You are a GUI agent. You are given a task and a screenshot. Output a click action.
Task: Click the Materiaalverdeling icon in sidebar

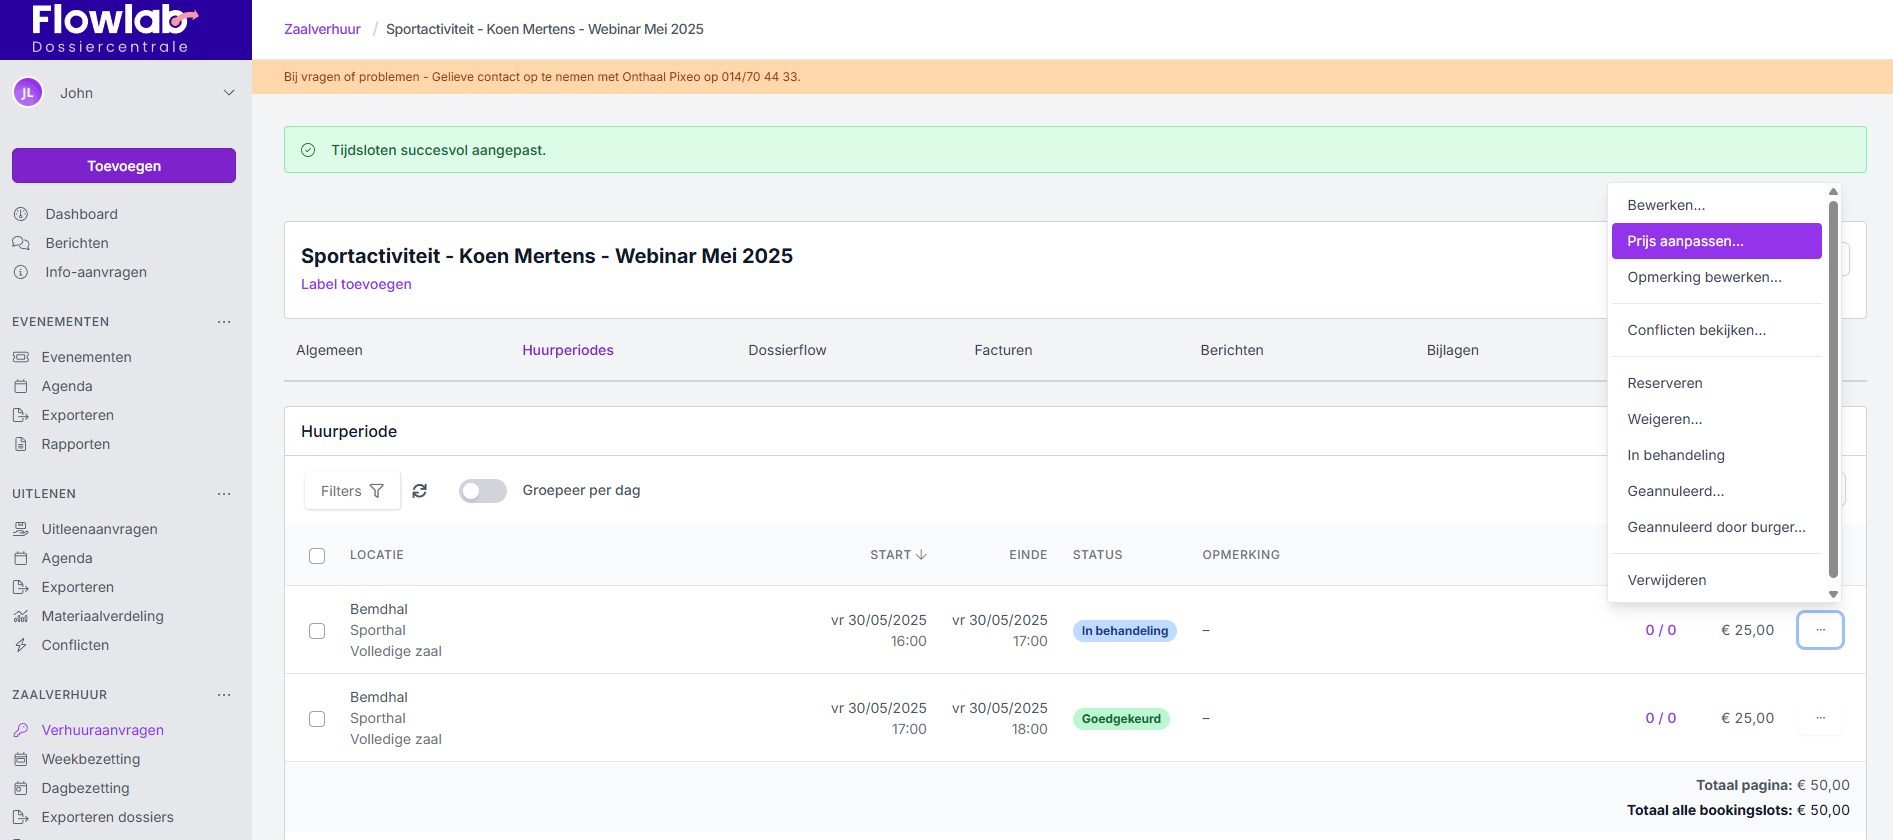point(21,616)
